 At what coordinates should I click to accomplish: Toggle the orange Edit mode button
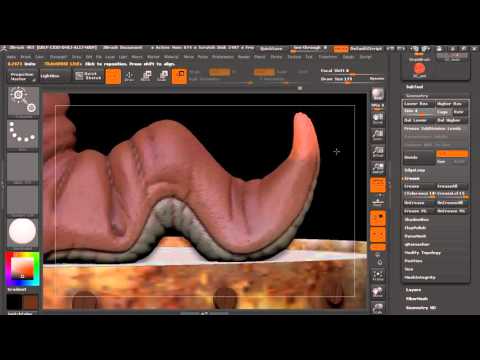(x=113, y=76)
